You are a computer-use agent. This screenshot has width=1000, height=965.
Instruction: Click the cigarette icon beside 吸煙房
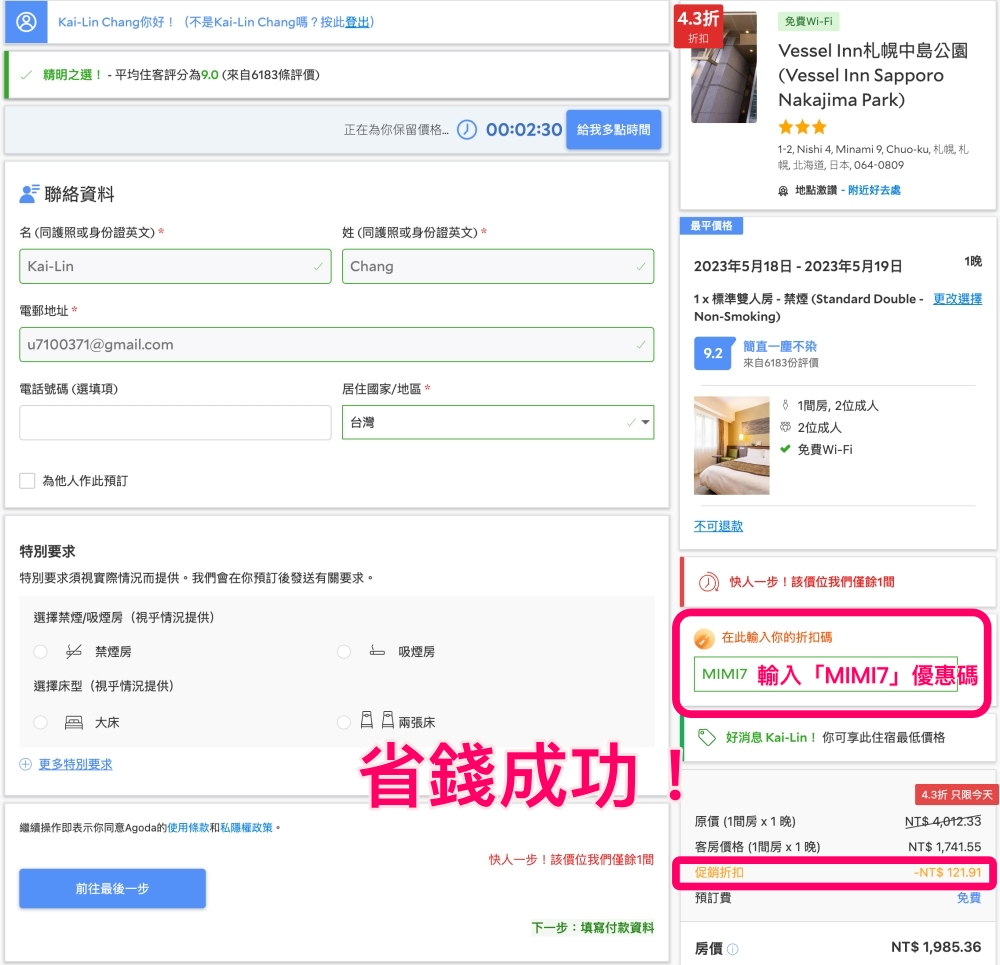click(378, 651)
